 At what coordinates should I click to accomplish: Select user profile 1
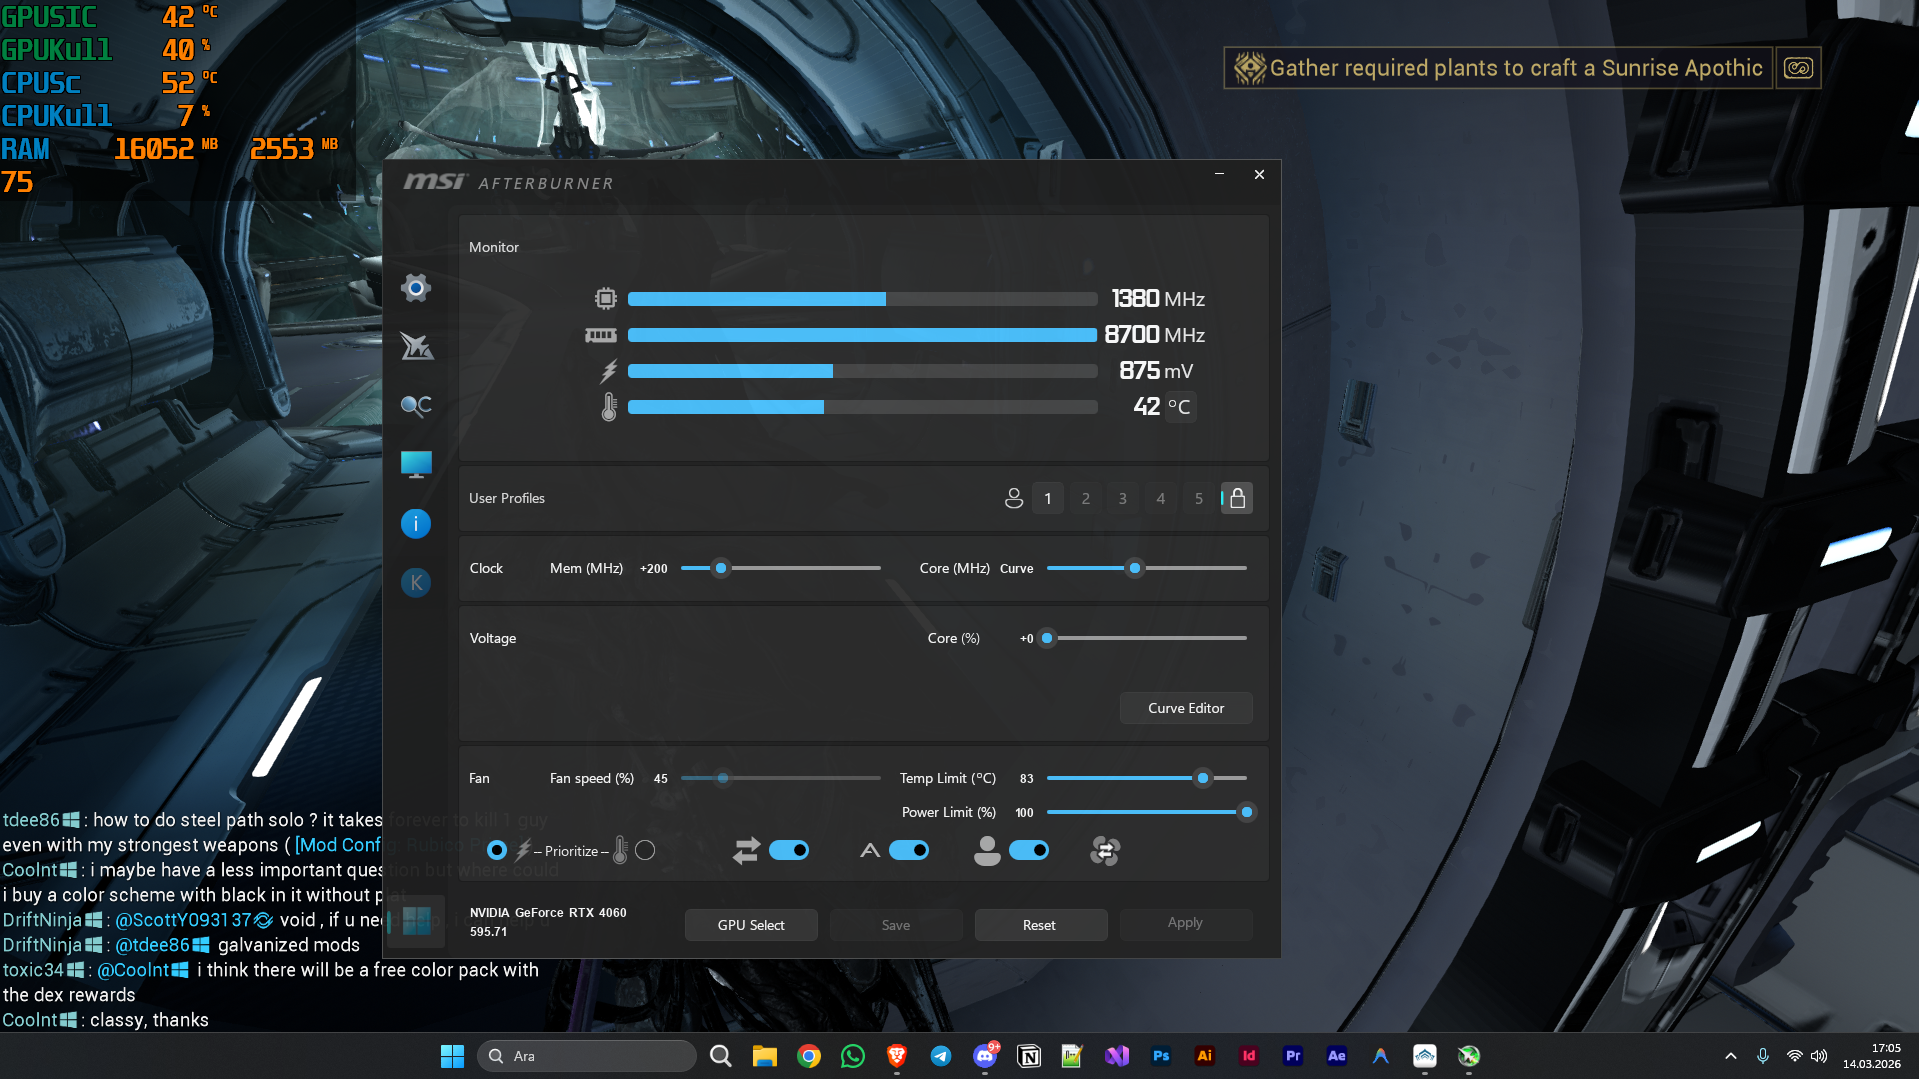(1048, 498)
